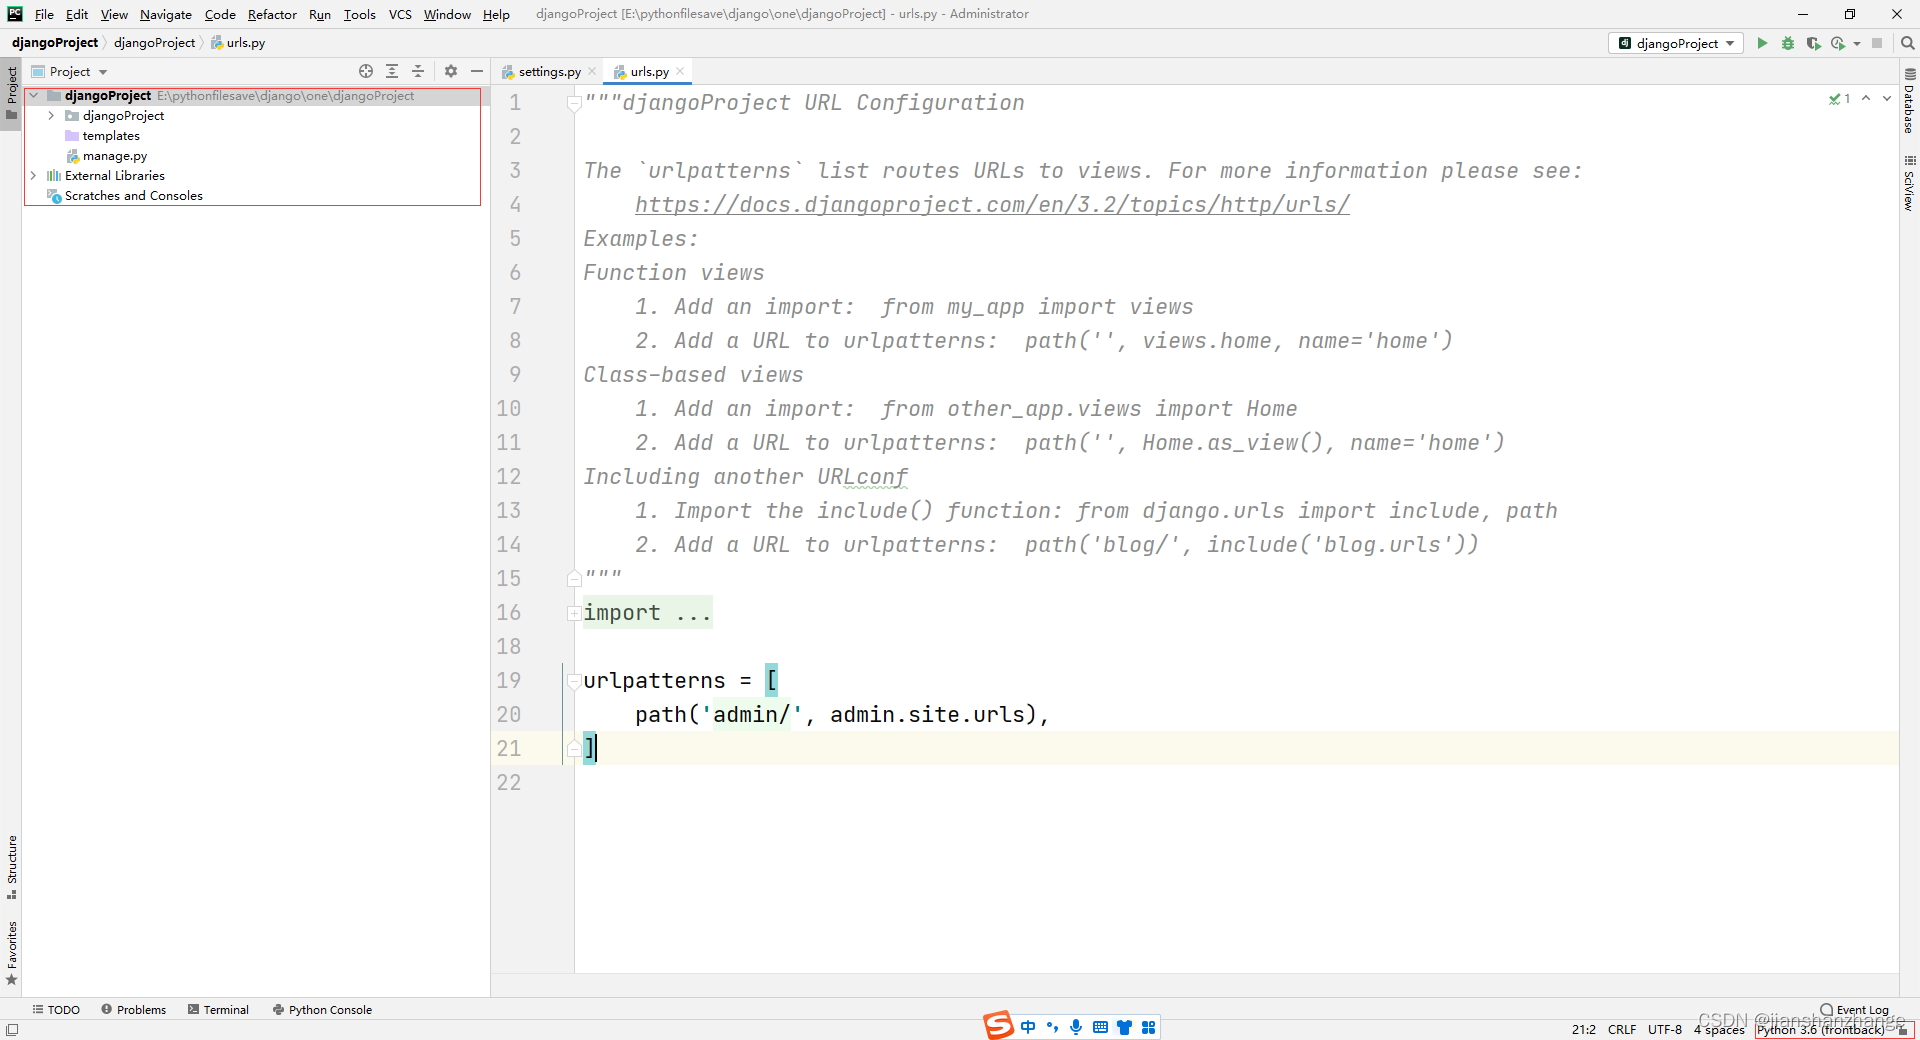
Task: Click djangoProject breadcrumb in navigation bar
Action: pyautogui.click(x=154, y=43)
